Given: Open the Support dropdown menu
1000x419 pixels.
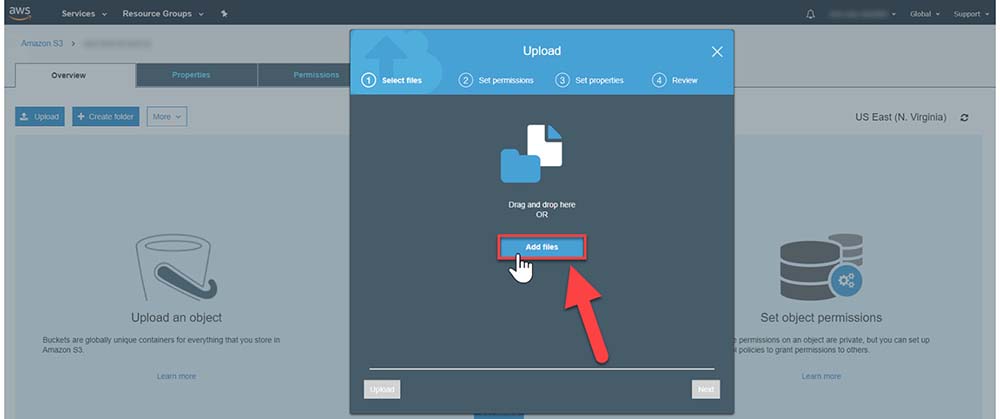Looking at the screenshot, I should click(971, 13).
